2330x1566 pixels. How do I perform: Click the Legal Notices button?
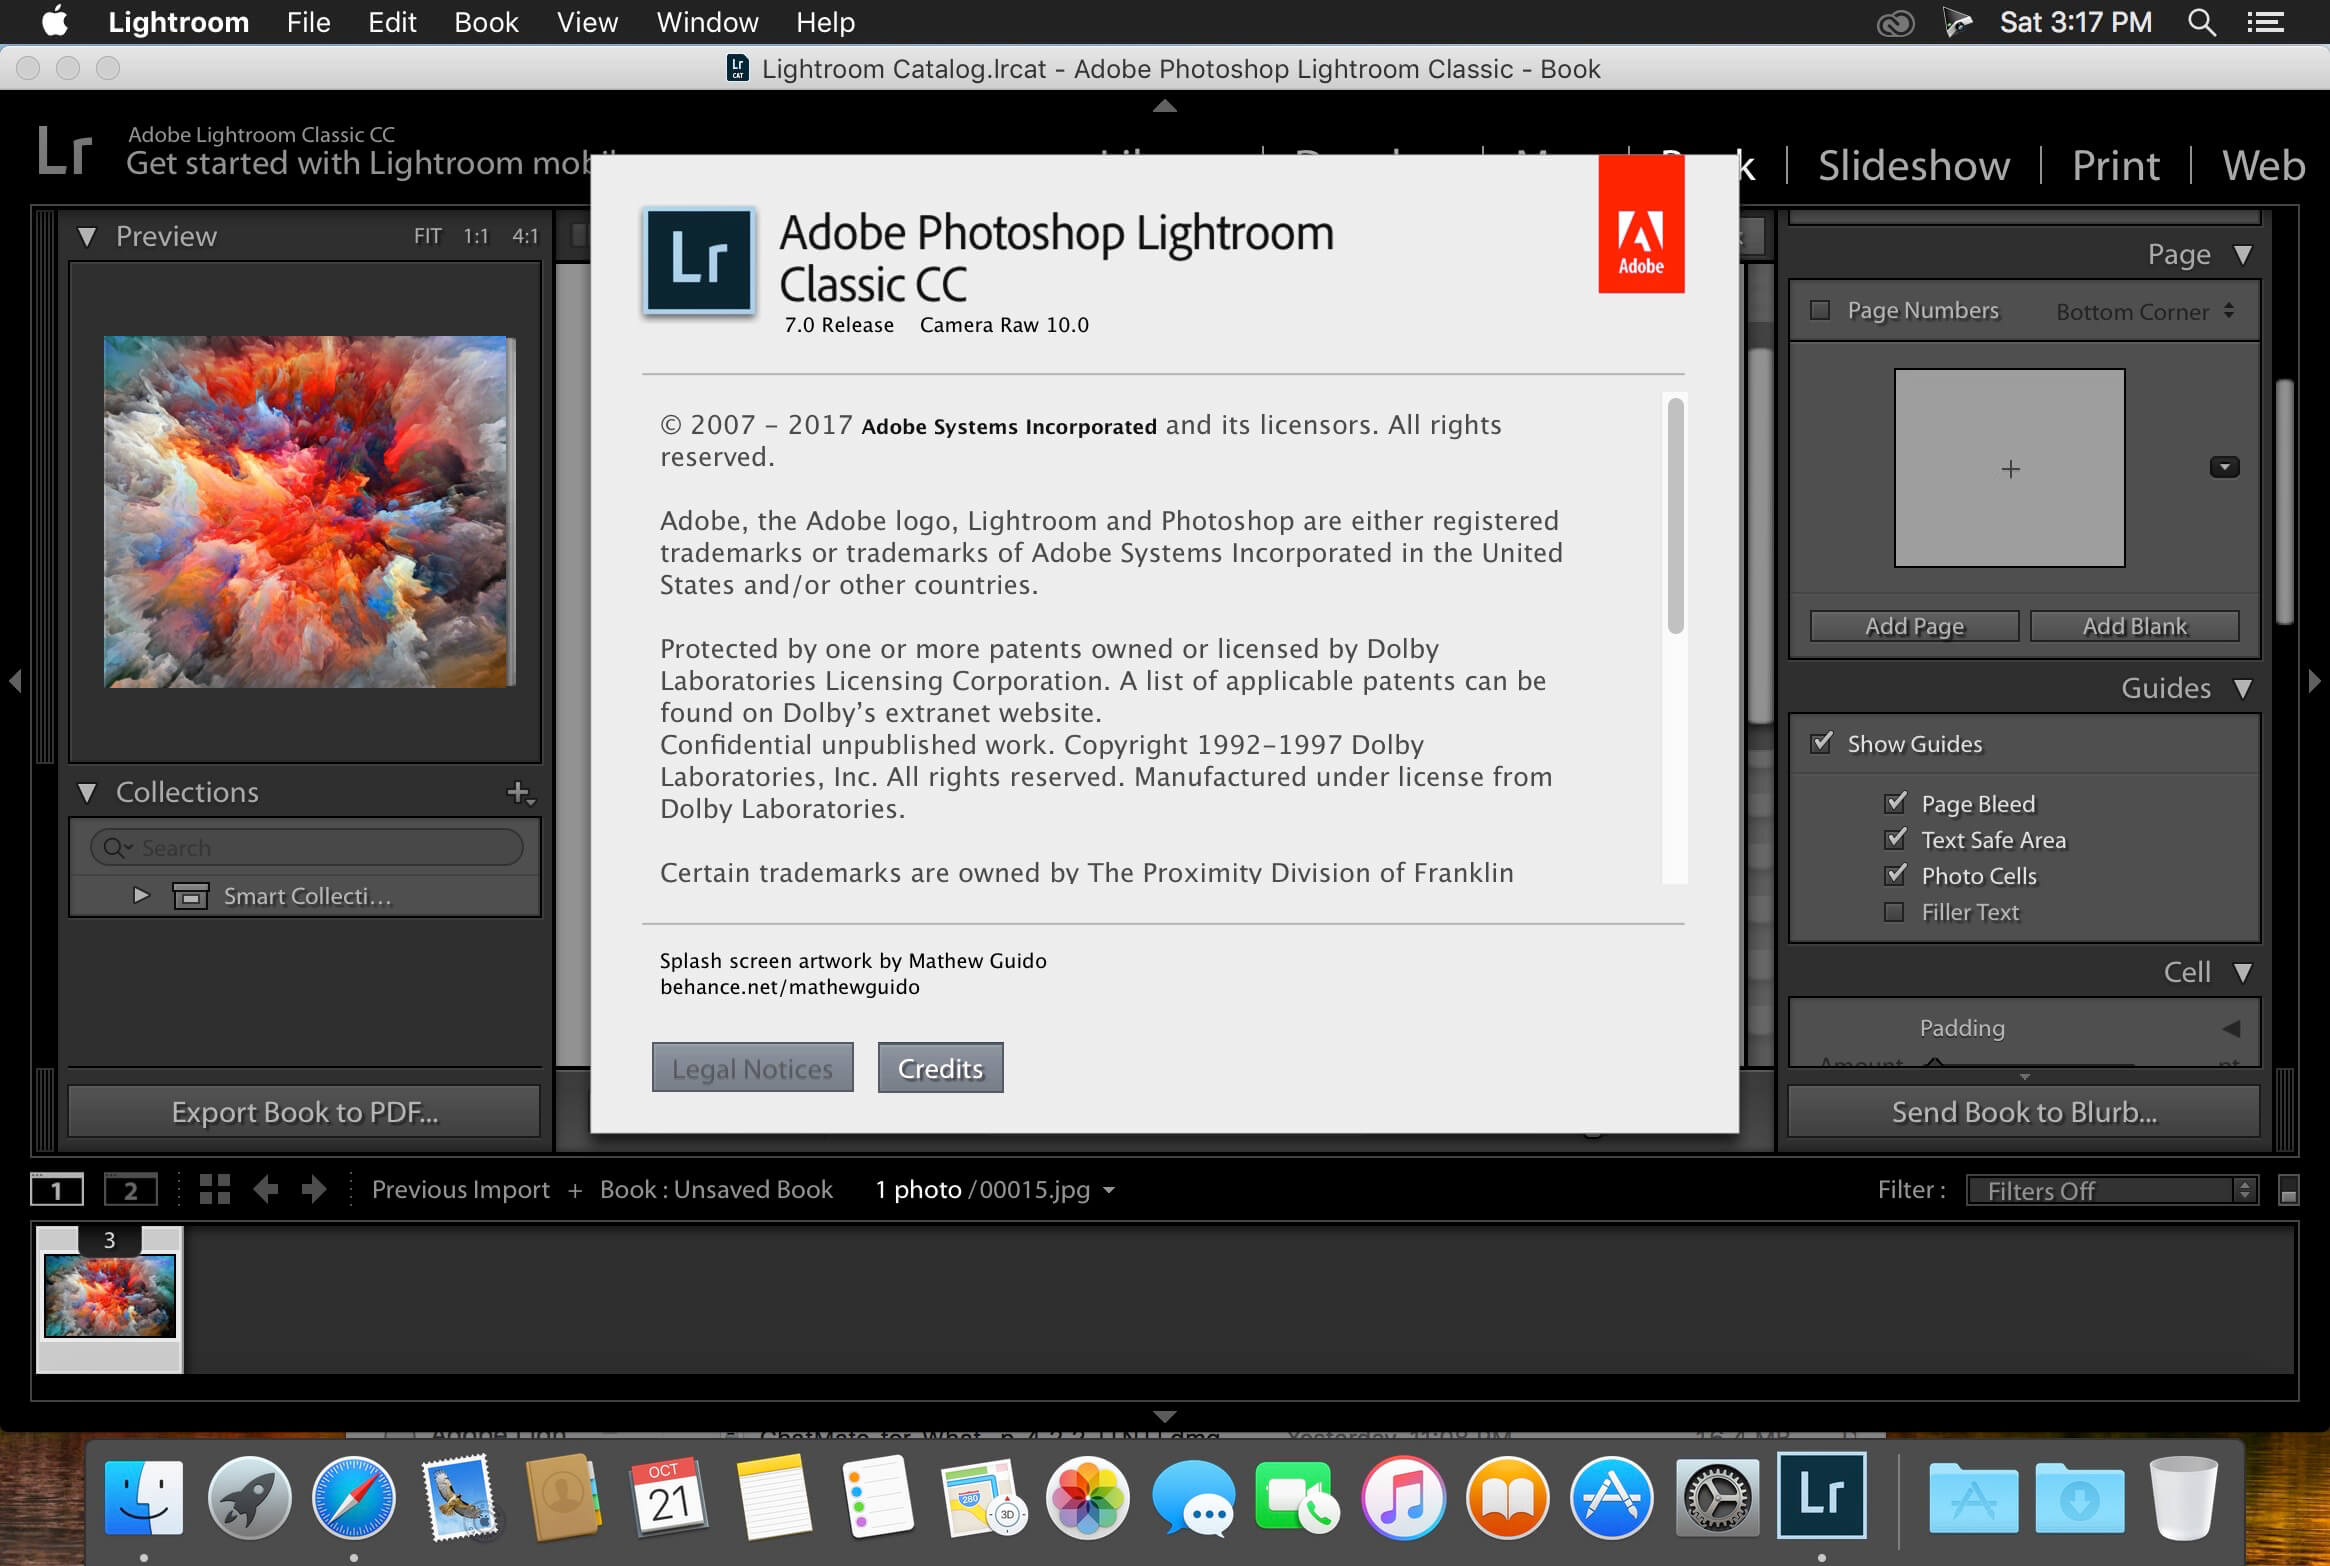click(x=753, y=1068)
